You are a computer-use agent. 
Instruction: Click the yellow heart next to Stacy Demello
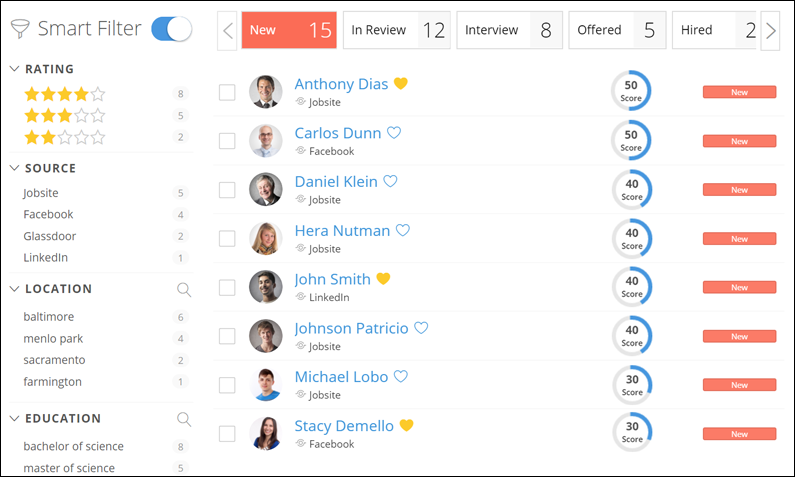pyautogui.click(x=406, y=426)
